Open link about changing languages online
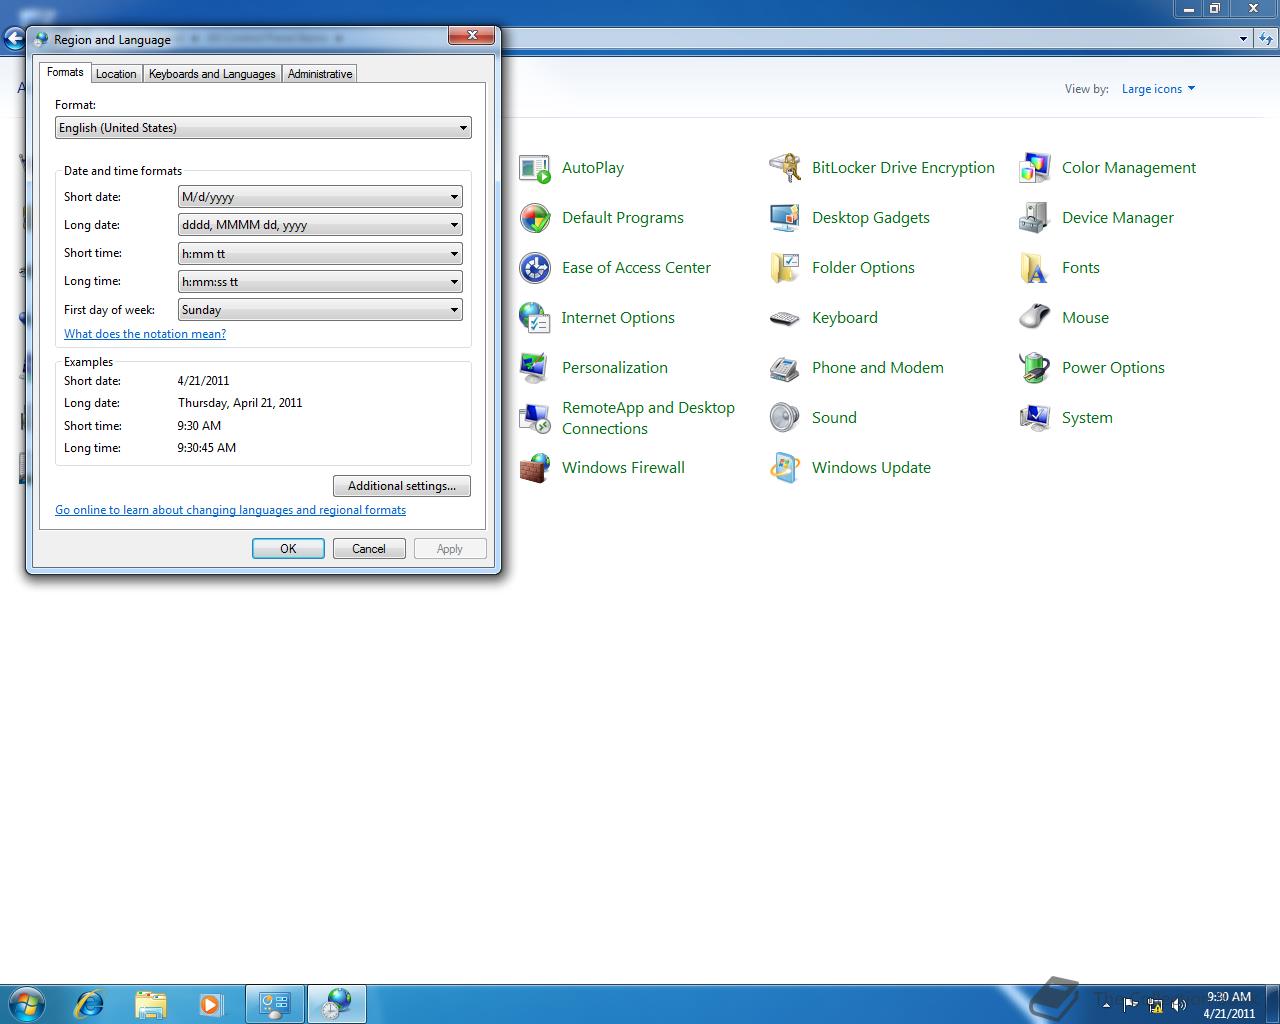This screenshot has height=1024, width=1280. tap(231, 510)
